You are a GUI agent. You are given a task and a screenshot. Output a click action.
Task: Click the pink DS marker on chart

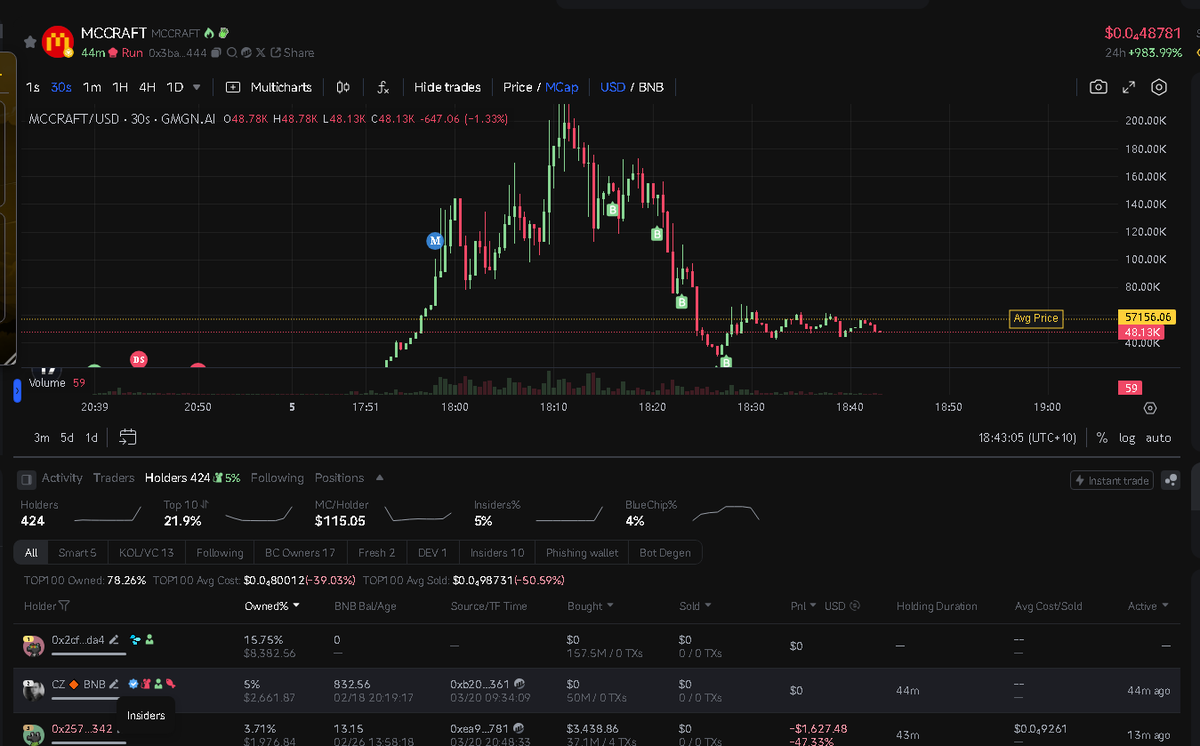pos(139,359)
